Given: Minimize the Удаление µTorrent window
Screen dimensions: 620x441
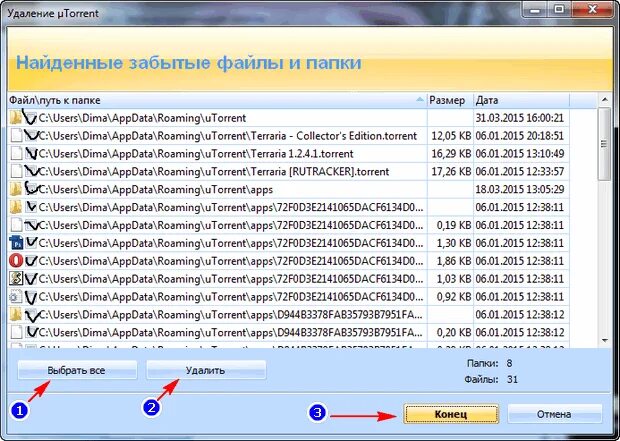Looking at the screenshot, I should 535,9.
